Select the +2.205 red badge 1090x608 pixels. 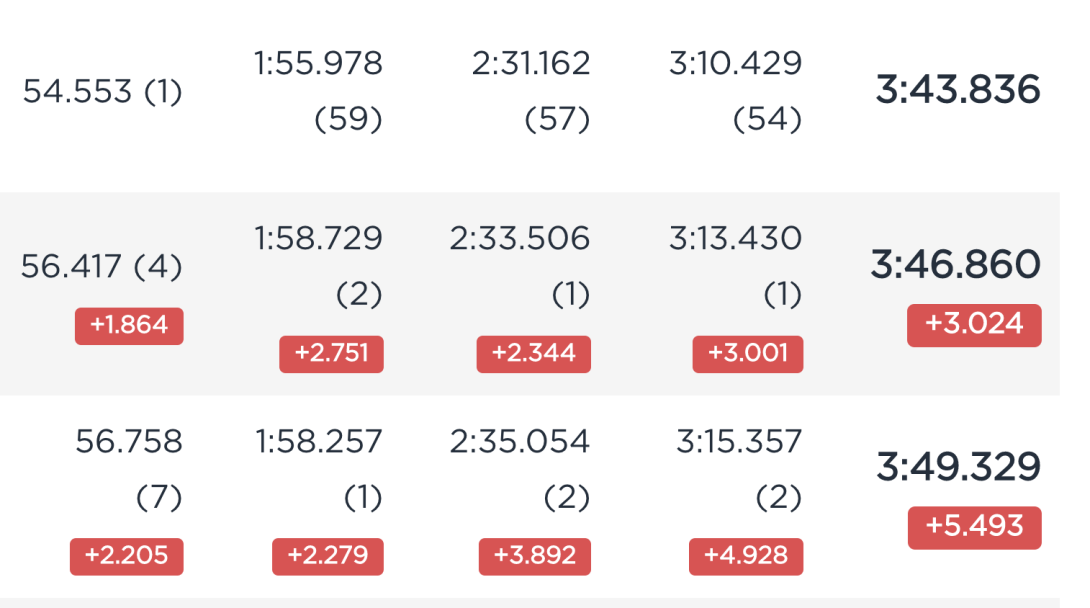pos(127,556)
